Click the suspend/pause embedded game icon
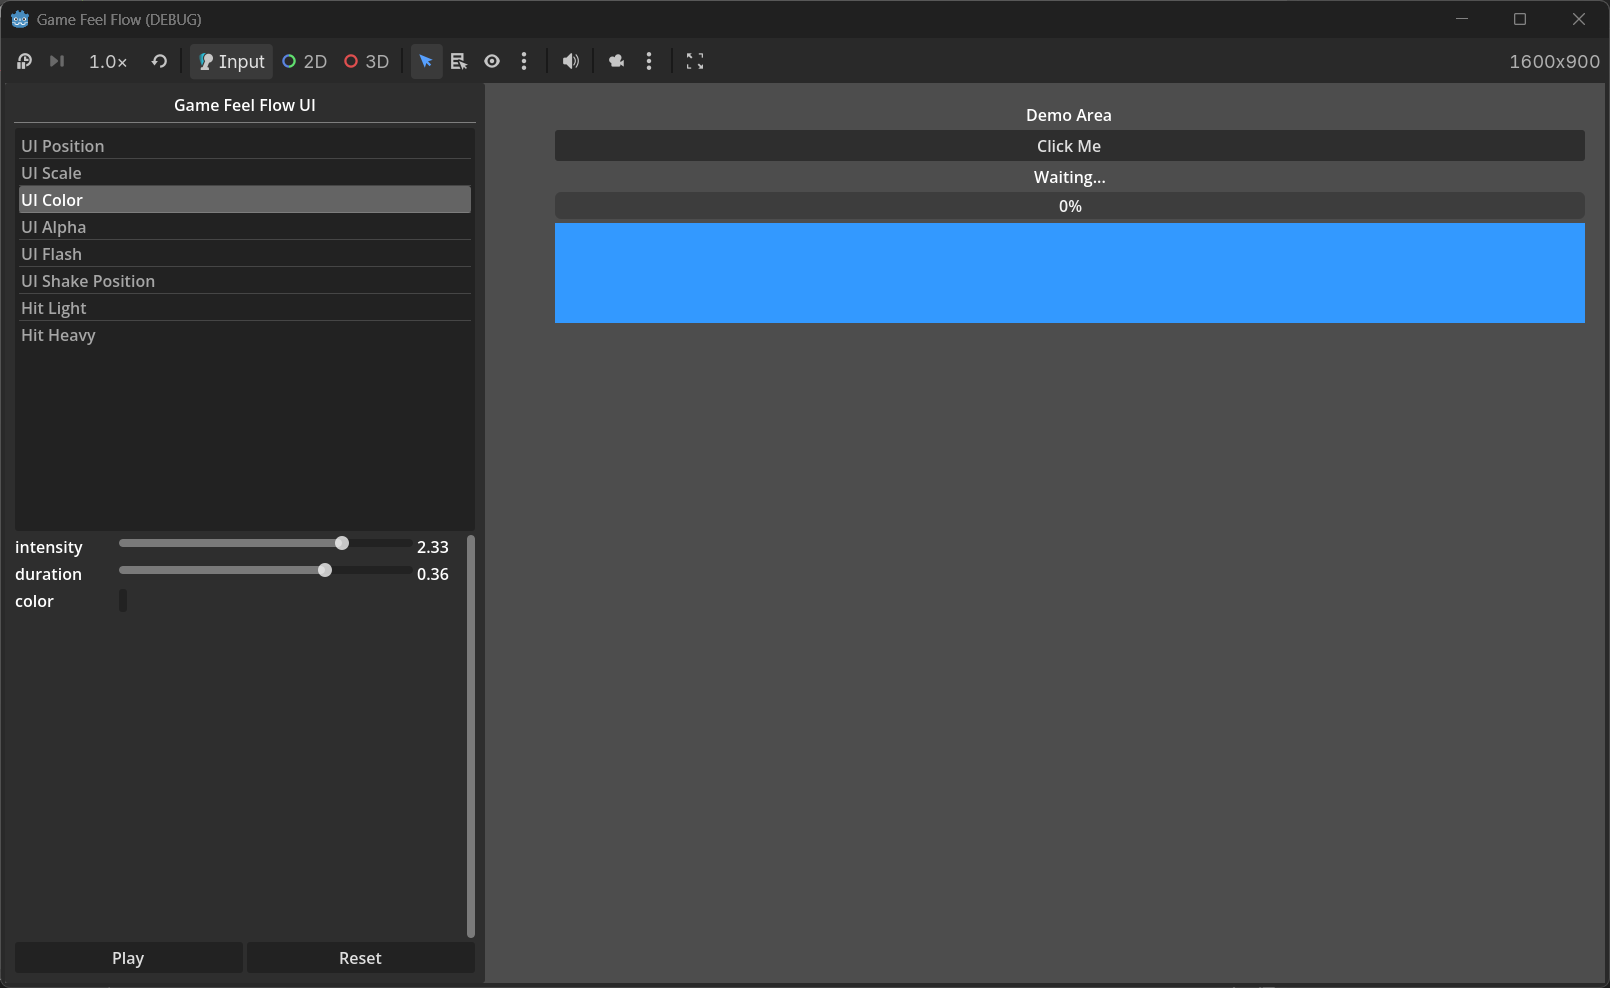This screenshot has width=1610, height=988. pyautogui.click(x=24, y=61)
